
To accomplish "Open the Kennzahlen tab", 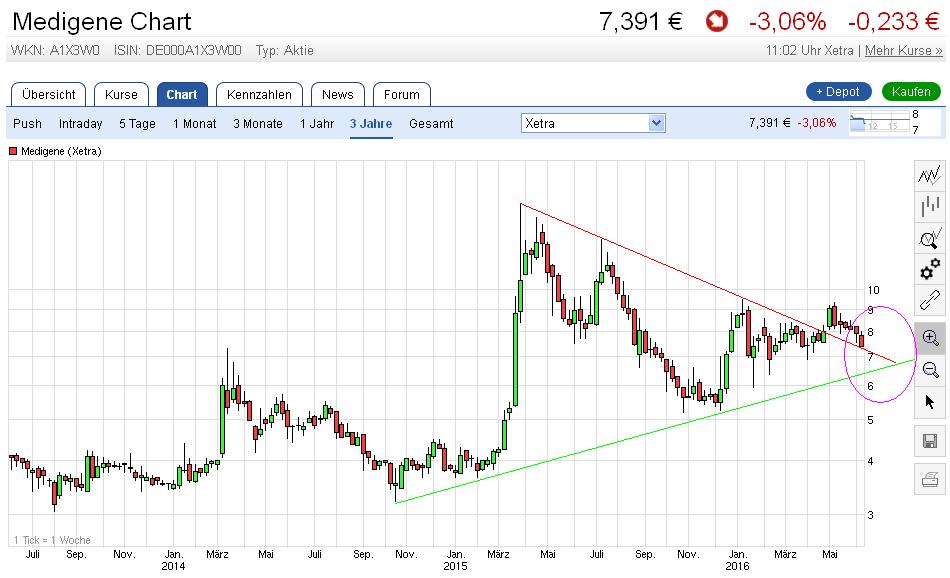I will pos(259,95).
